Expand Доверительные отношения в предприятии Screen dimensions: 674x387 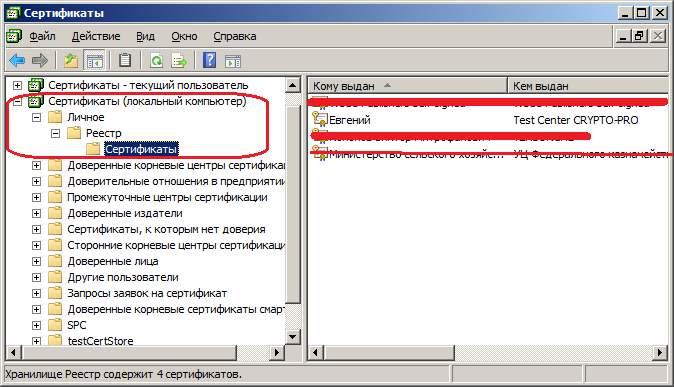tap(37, 181)
